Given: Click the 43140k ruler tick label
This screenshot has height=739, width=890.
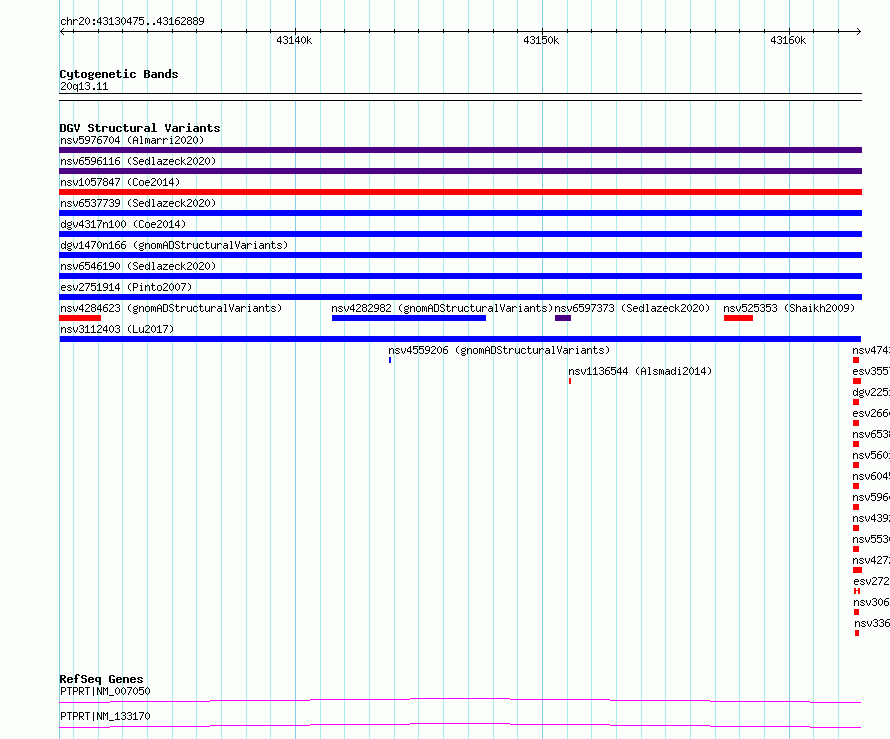Looking at the screenshot, I should coord(294,40).
